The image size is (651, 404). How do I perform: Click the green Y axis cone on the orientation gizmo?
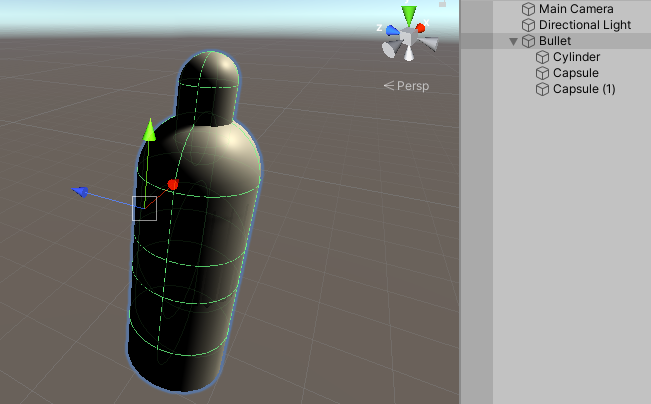409,15
